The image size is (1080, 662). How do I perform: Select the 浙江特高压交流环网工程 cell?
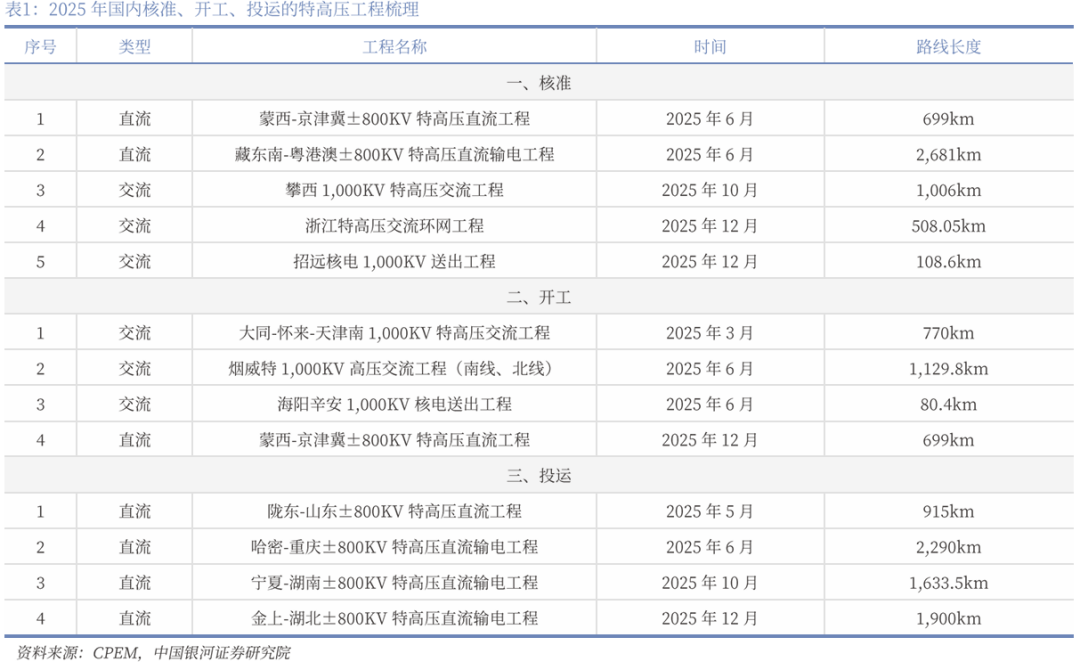(x=394, y=226)
